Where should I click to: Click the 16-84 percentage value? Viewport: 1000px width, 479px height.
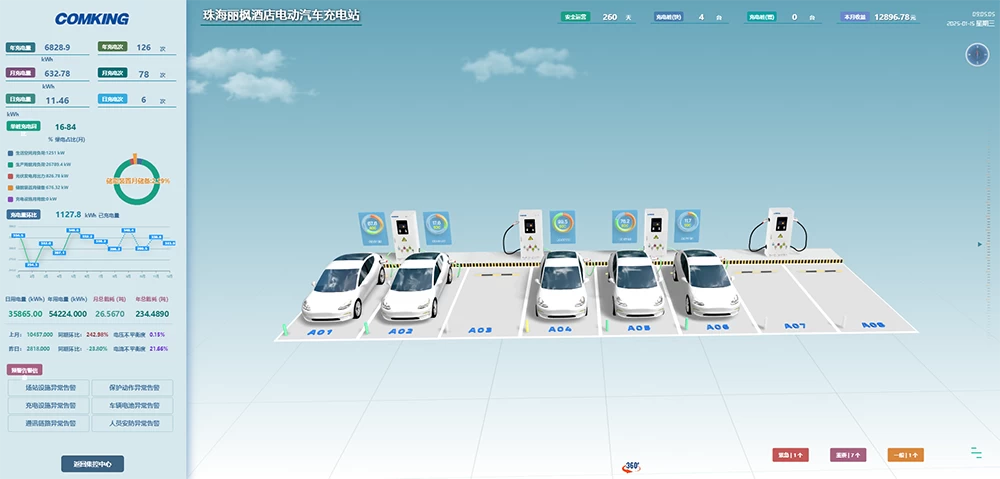pos(66,127)
